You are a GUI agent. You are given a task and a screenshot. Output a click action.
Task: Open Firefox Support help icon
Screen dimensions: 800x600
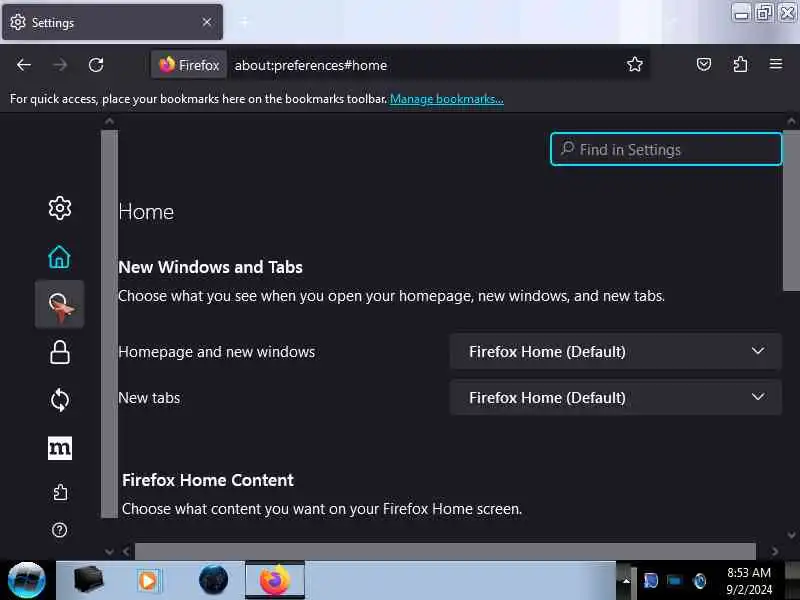pyautogui.click(x=60, y=530)
